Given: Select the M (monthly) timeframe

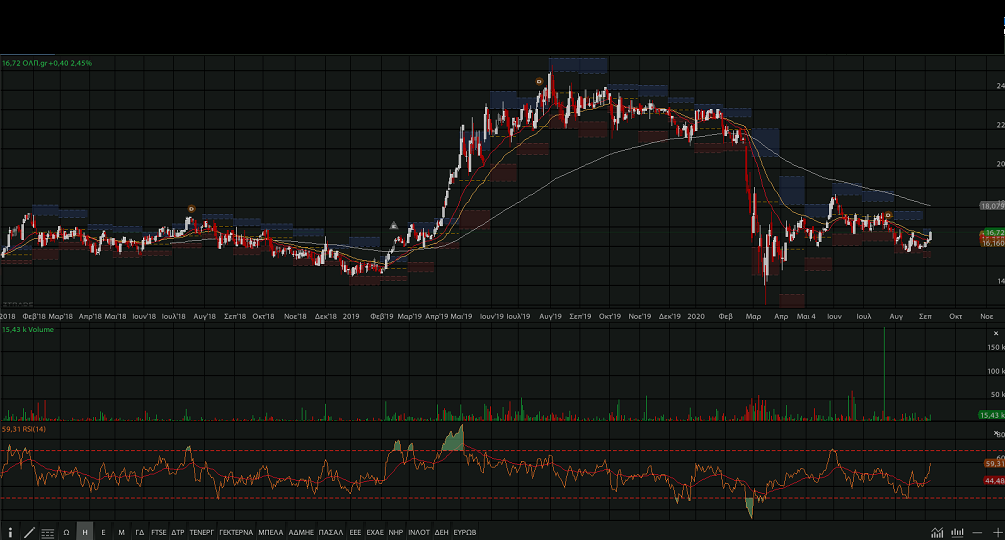Looking at the screenshot, I should point(121,532).
